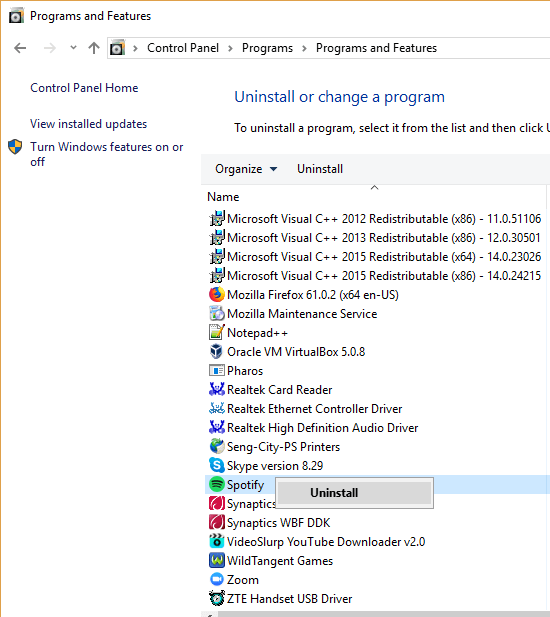Click the Skype icon
Image resolution: width=550 pixels, height=617 pixels.
click(x=217, y=465)
